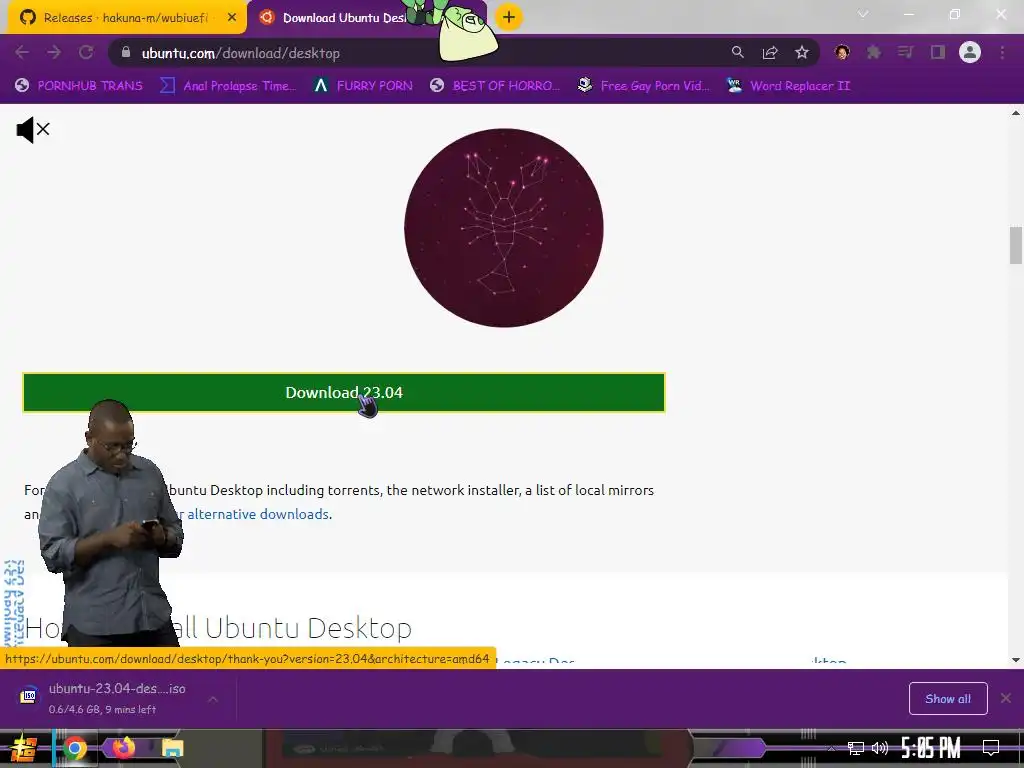Image resolution: width=1024 pixels, height=768 pixels.
Task: Click the 5:05 PM taskbar clock
Action: click(x=931, y=748)
